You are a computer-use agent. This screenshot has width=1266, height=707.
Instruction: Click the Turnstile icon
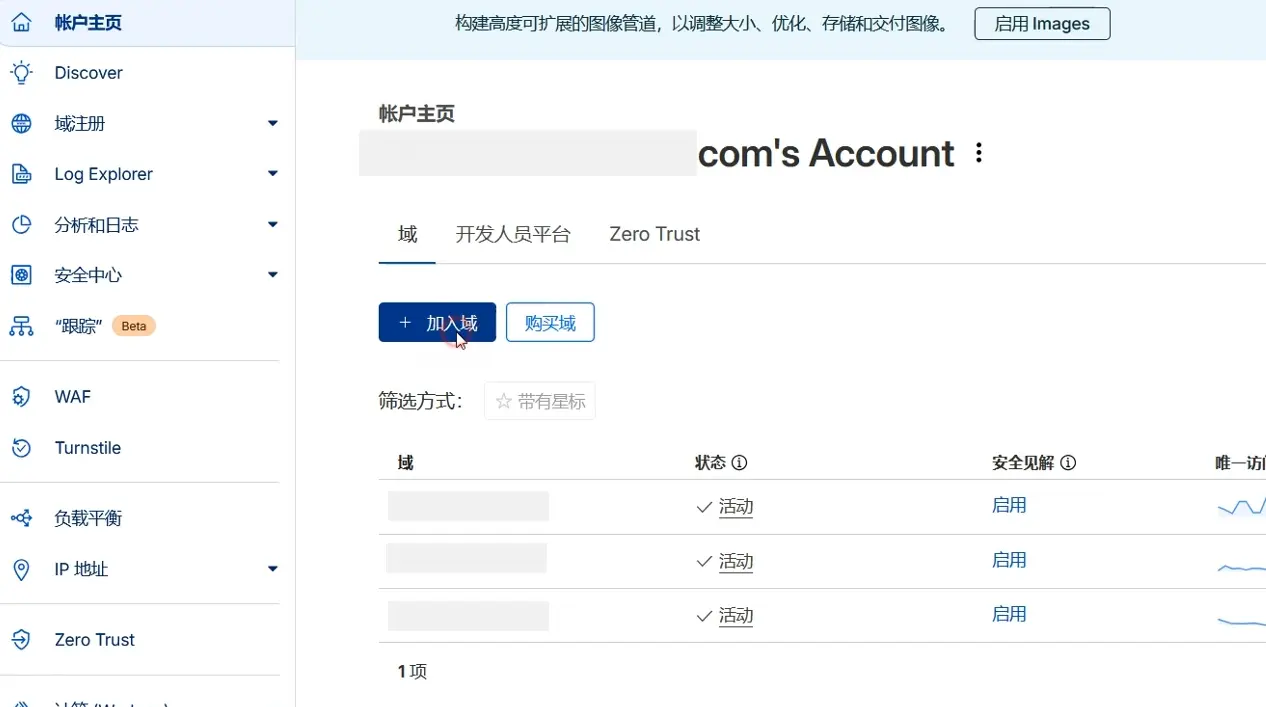click(21, 448)
